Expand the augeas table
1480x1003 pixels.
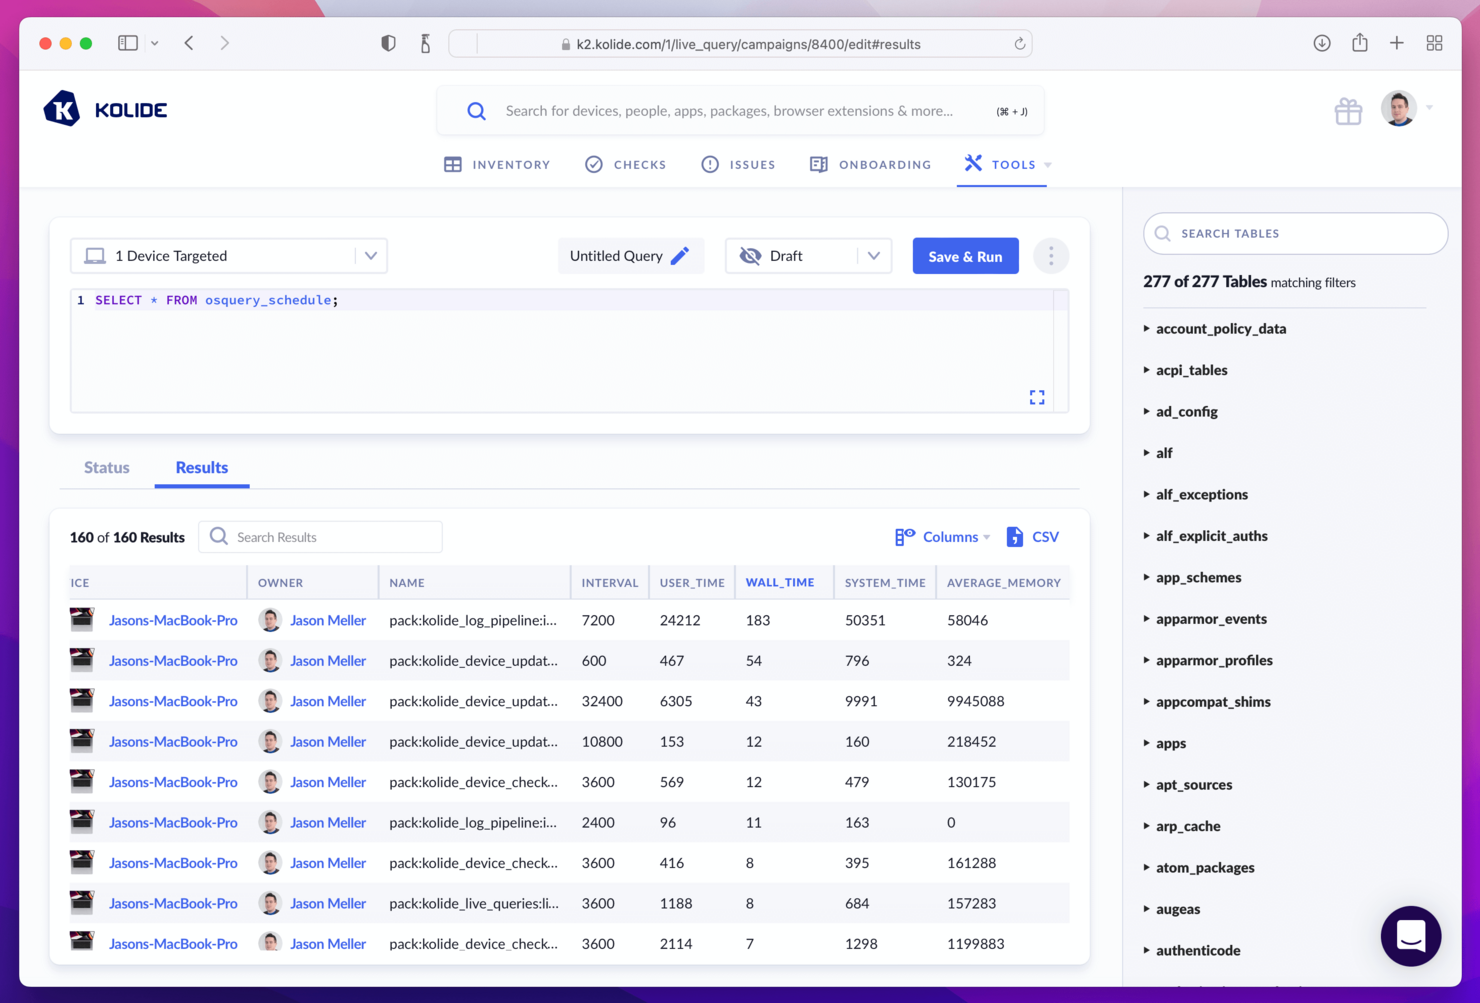click(1177, 909)
